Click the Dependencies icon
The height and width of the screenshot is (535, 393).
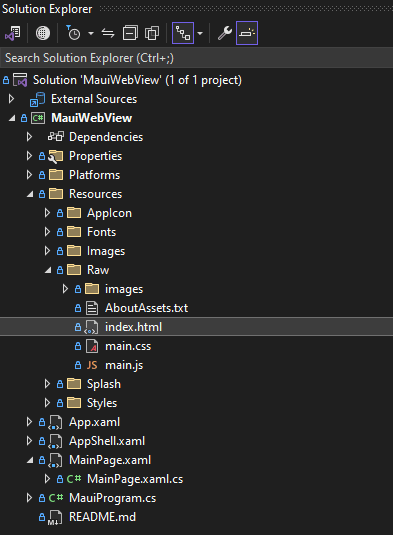(x=56, y=137)
